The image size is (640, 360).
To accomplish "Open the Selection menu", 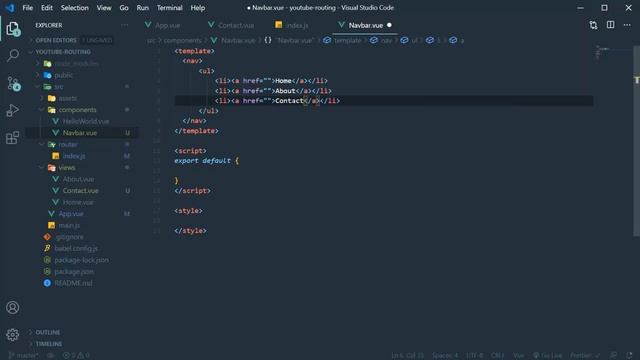I will tap(75, 8).
